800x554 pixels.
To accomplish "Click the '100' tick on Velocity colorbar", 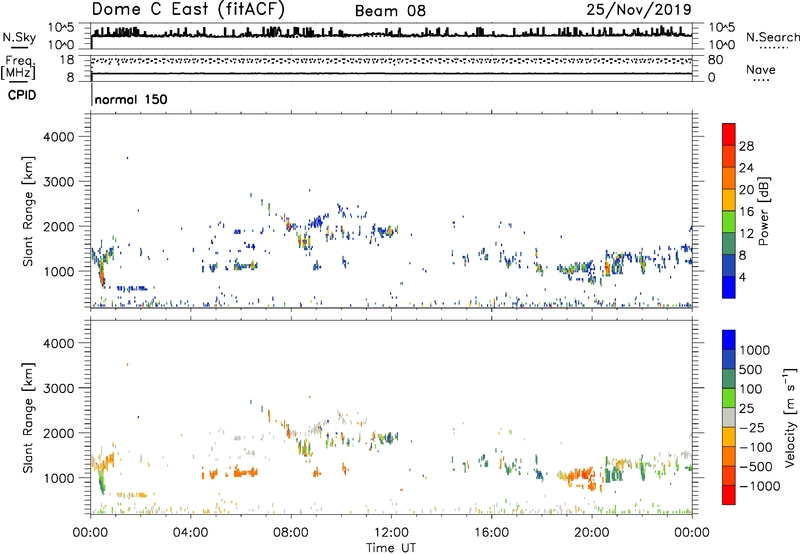I will [x=751, y=389].
